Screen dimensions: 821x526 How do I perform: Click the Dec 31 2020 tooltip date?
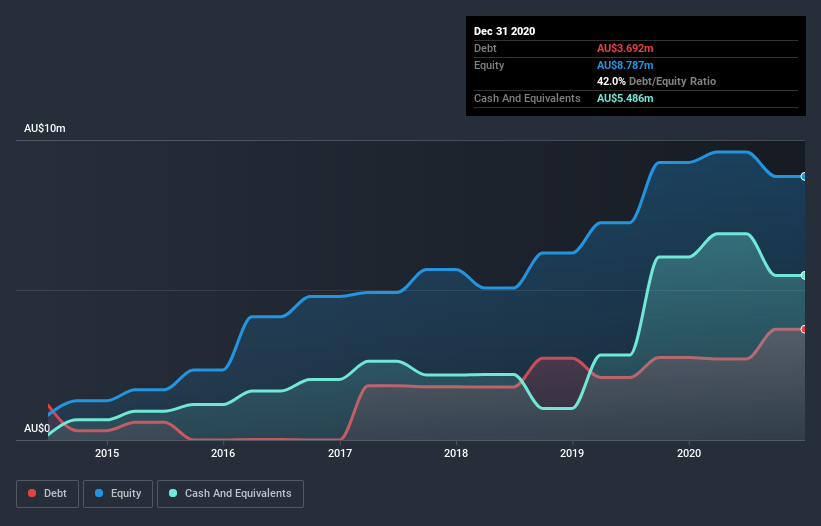[x=504, y=31]
